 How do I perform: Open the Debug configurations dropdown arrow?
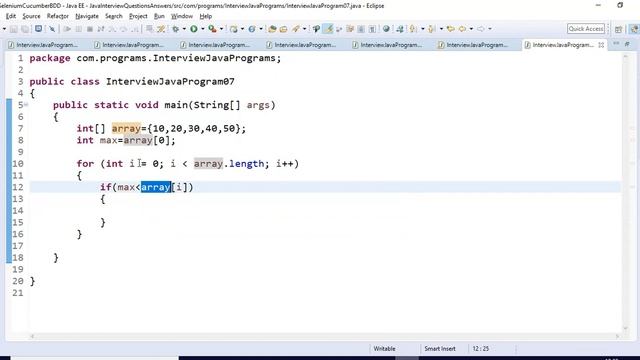tap(184, 29)
